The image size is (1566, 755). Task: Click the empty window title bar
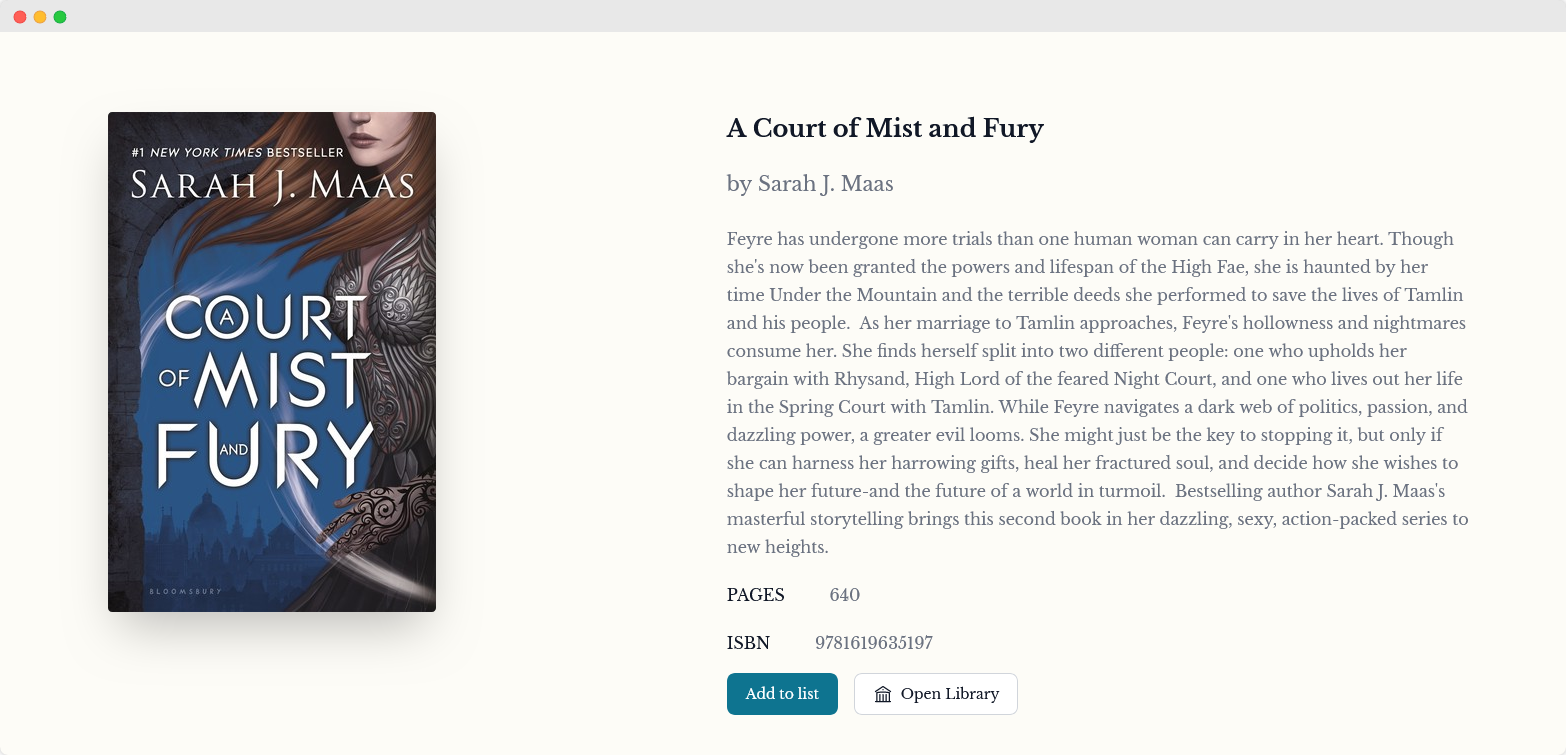pos(783,17)
